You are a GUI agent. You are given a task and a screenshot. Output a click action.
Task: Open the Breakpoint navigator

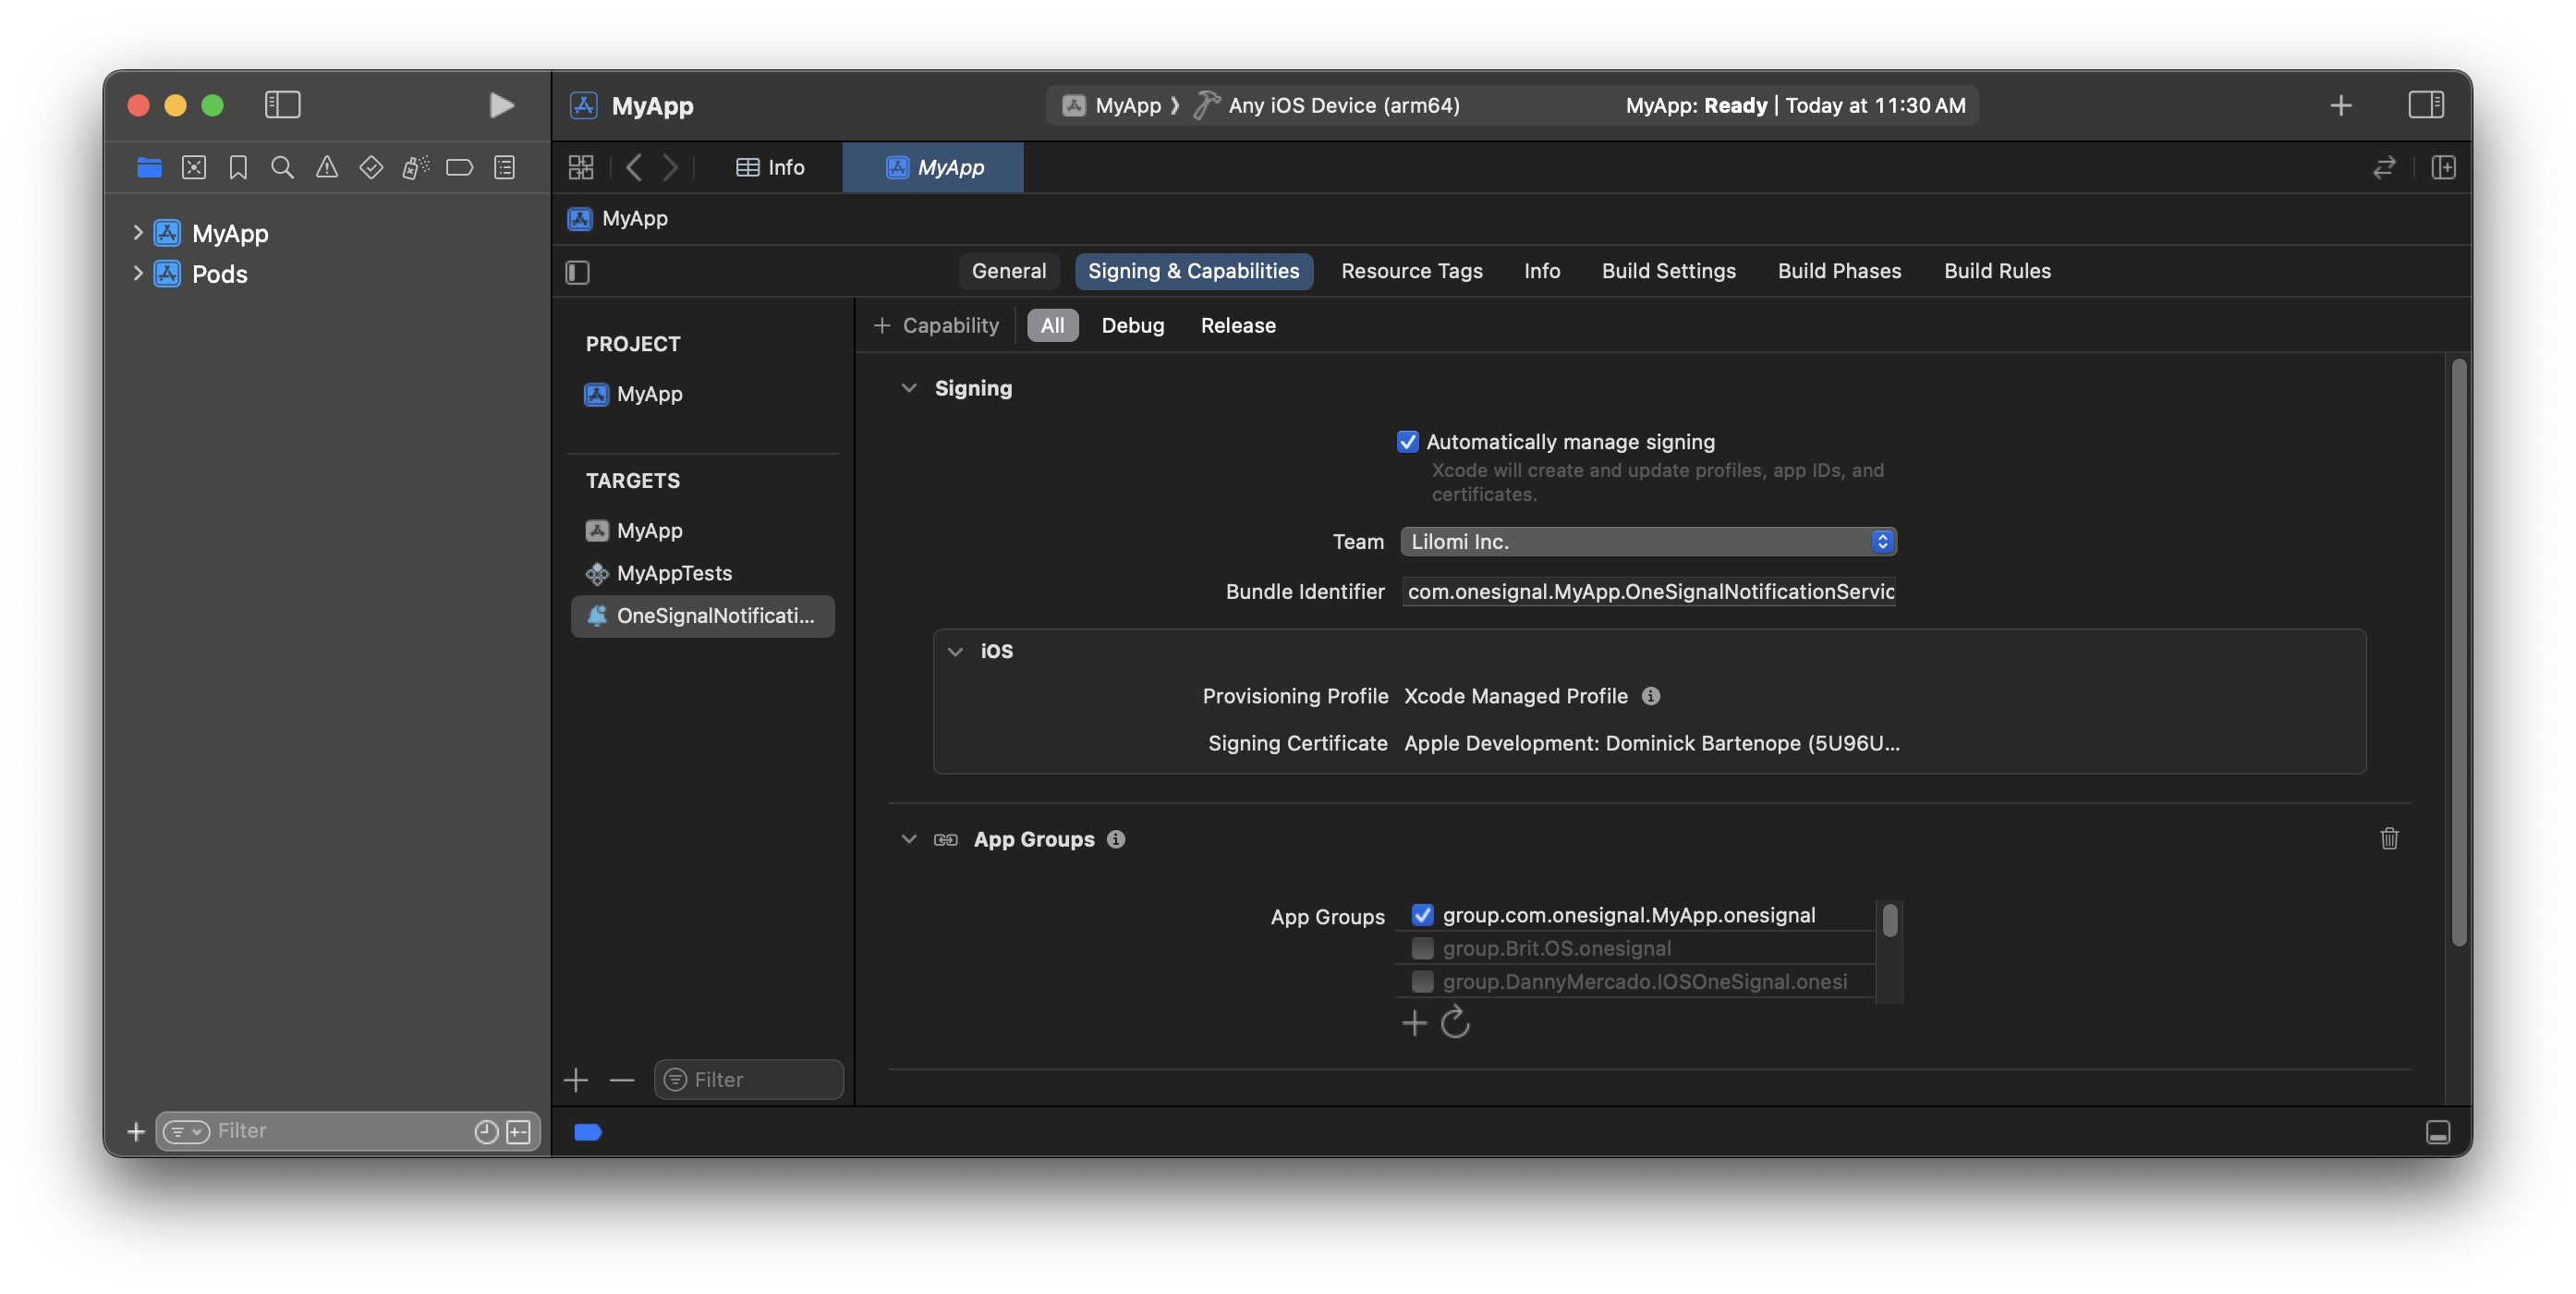(x=459, y=167)
